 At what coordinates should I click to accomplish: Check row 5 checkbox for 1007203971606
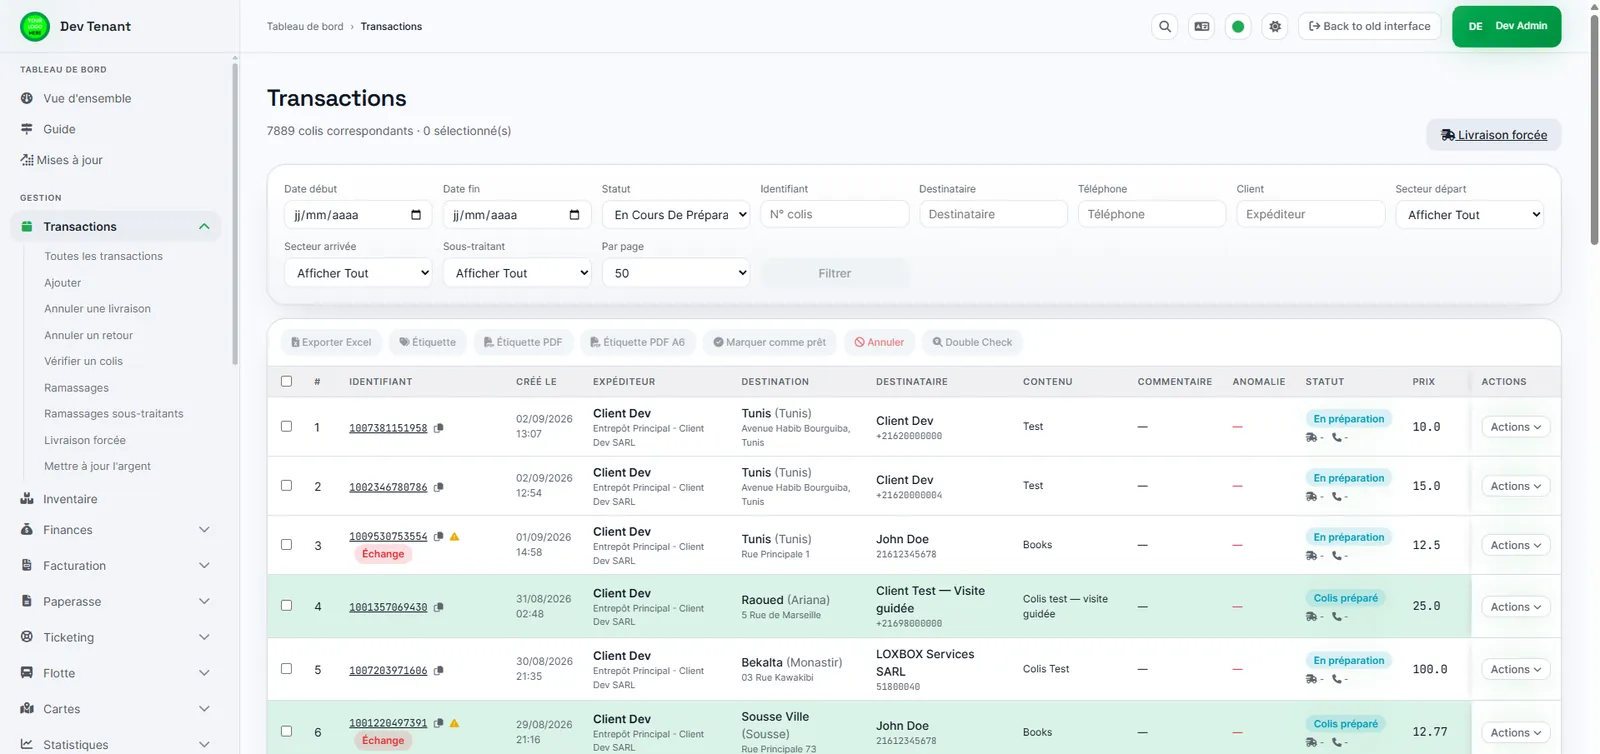[x=287, y=668]
